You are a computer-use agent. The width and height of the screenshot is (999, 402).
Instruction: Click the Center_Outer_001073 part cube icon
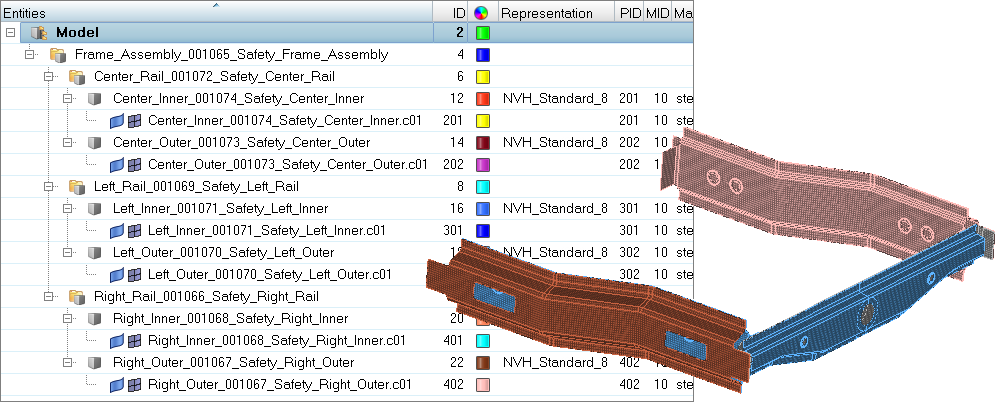tap(94, 143)
